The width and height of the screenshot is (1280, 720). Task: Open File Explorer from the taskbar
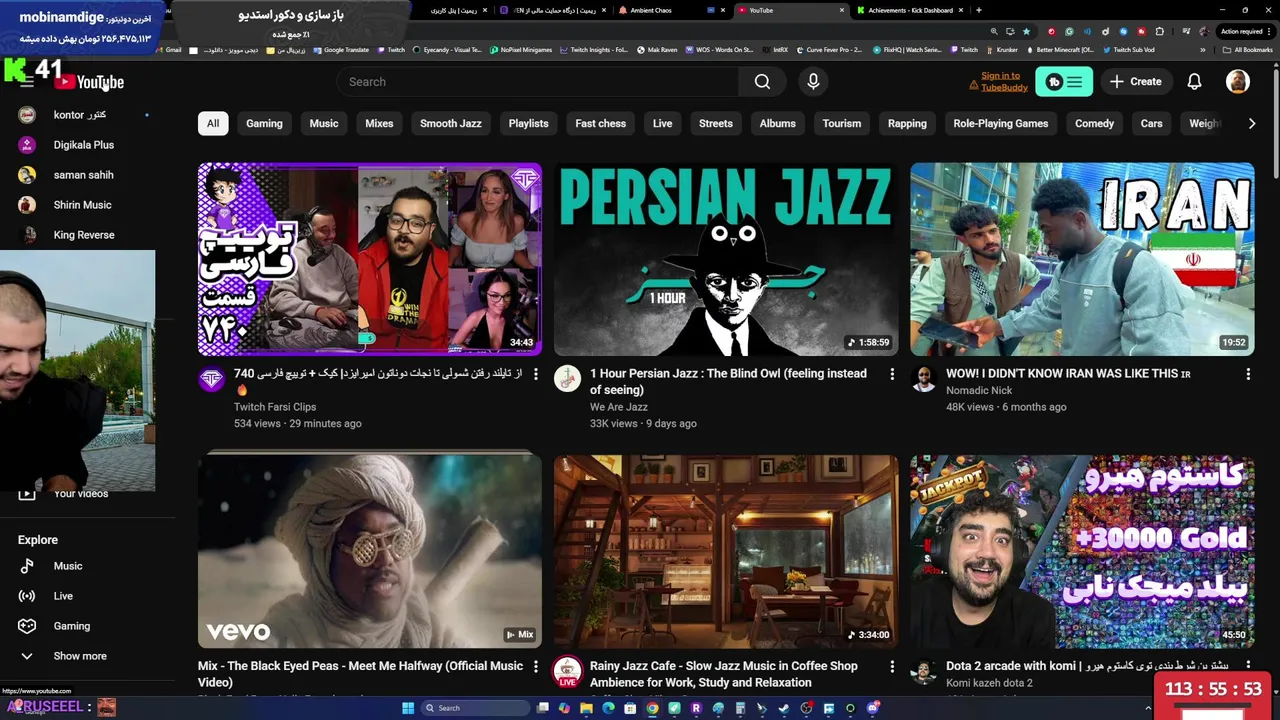pyautogui.click(x=586, y=708)
